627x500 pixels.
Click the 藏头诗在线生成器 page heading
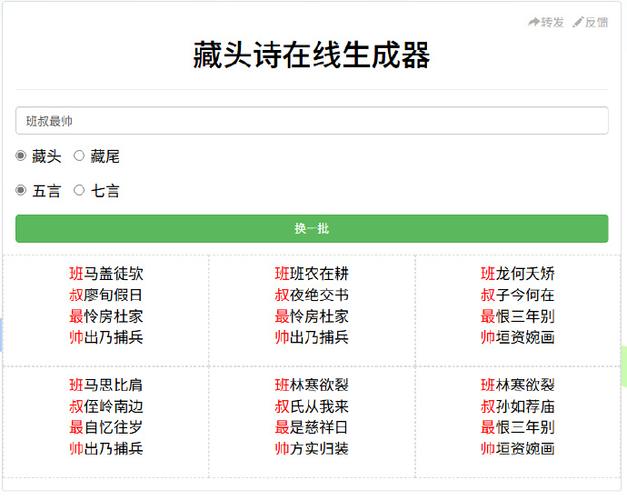[x=311, y=56]
